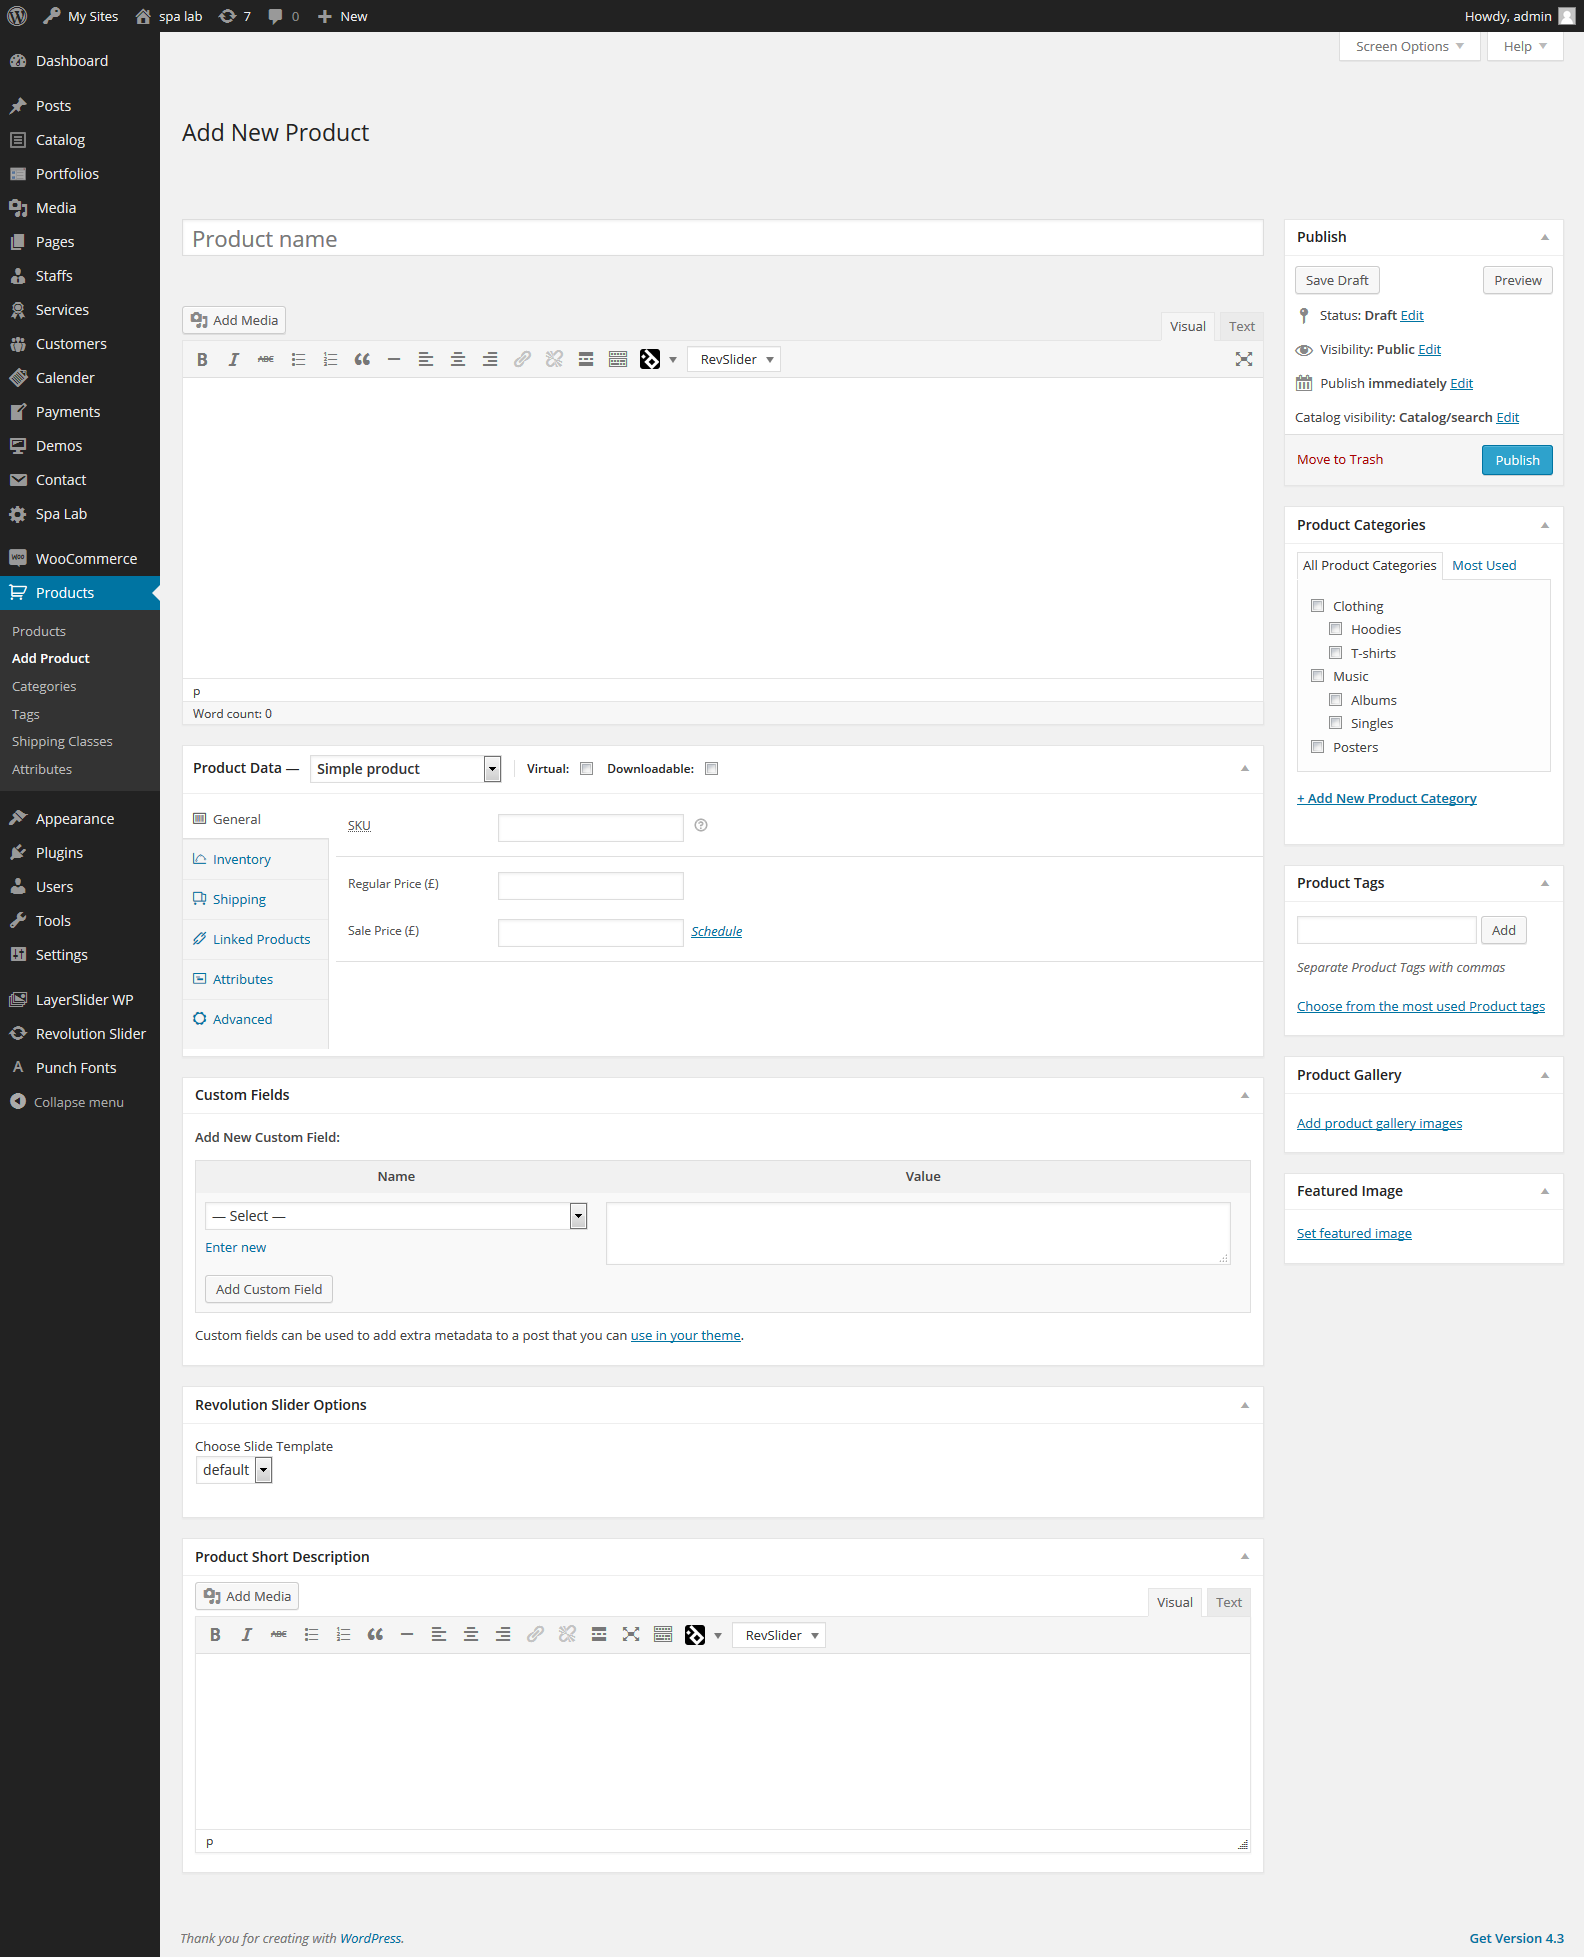Click the WordPress logo in the admin bar
The height and width of the screenshot is (1957, 1584).
(17, 16)
